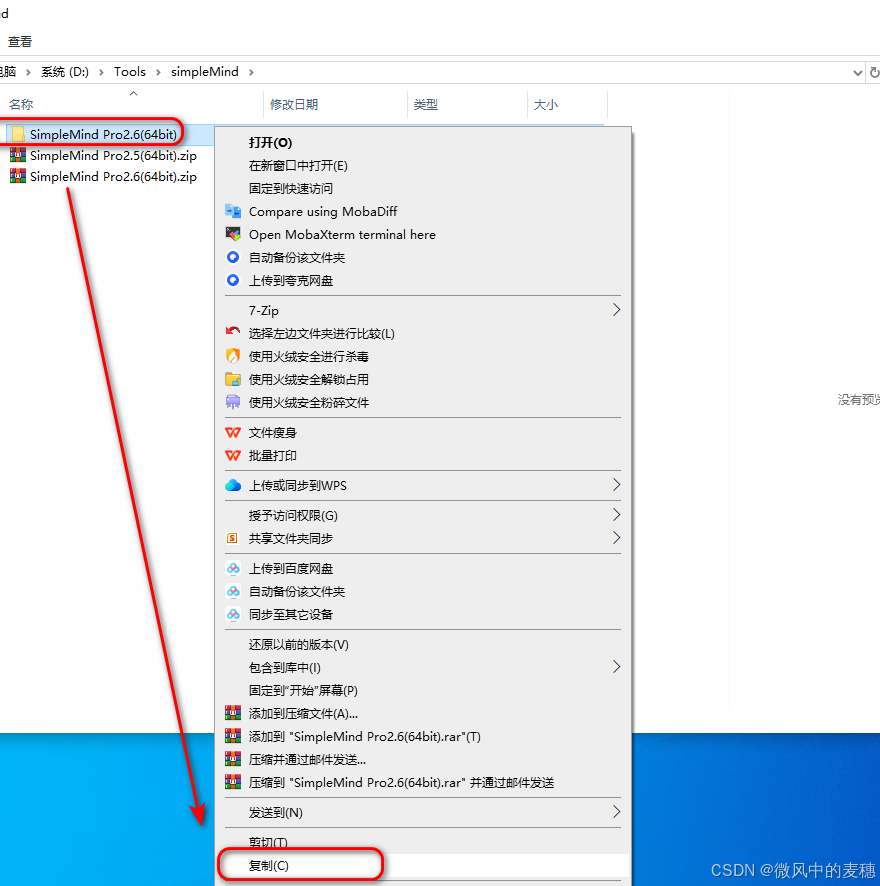
Task: Click the 批量打印 printer icon
Action: (x=231, y=456)
